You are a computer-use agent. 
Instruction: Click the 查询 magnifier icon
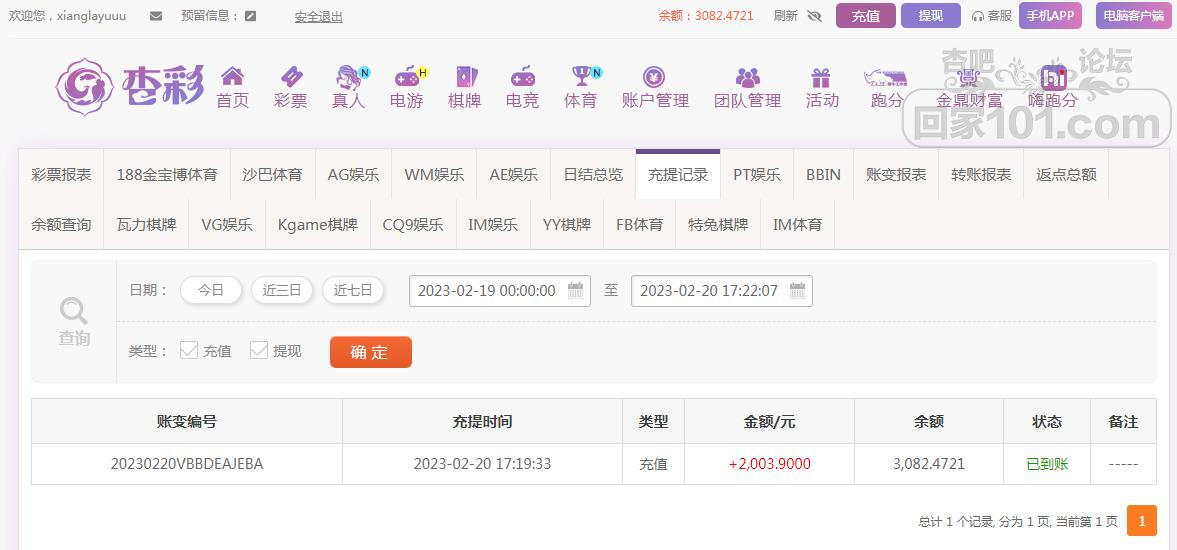click(x=74, y=310)
